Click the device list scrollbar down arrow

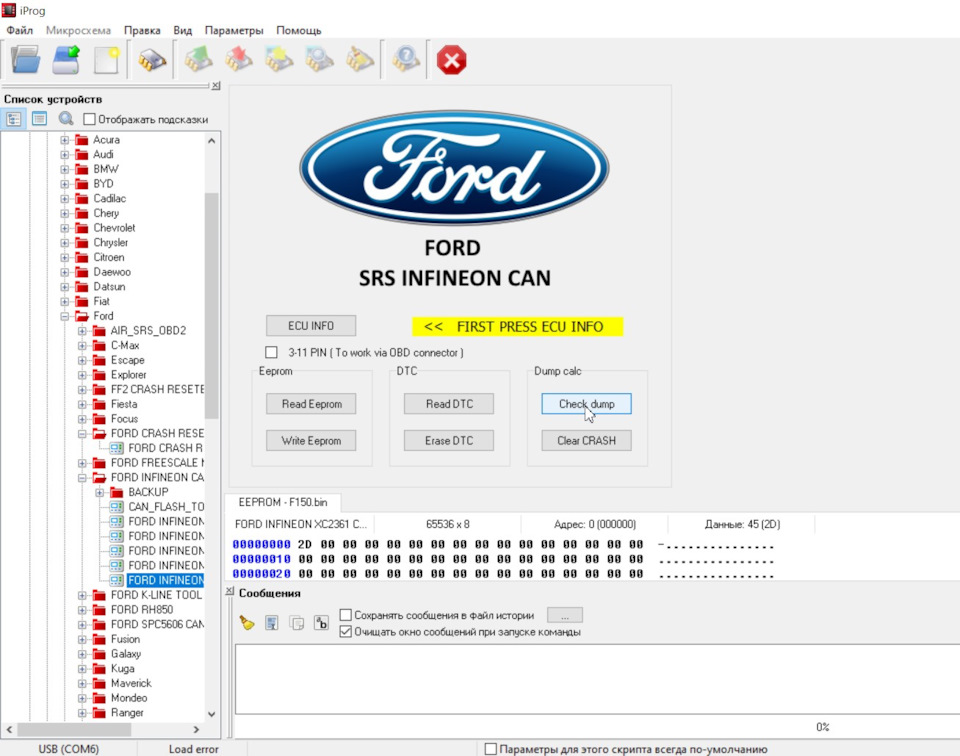[x=211, y=714]
